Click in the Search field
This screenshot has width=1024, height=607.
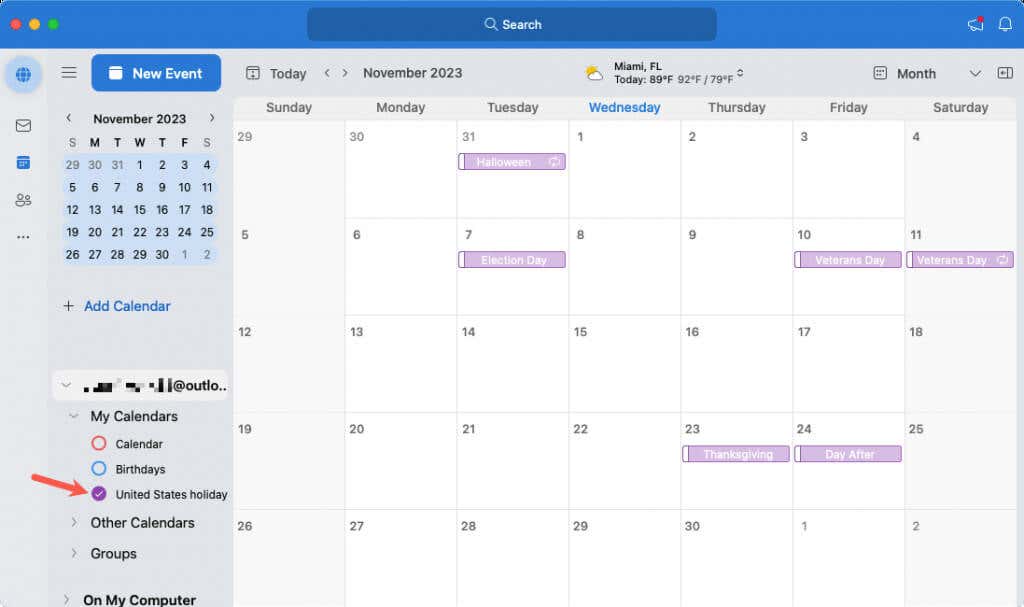click(x=512, y=24)
